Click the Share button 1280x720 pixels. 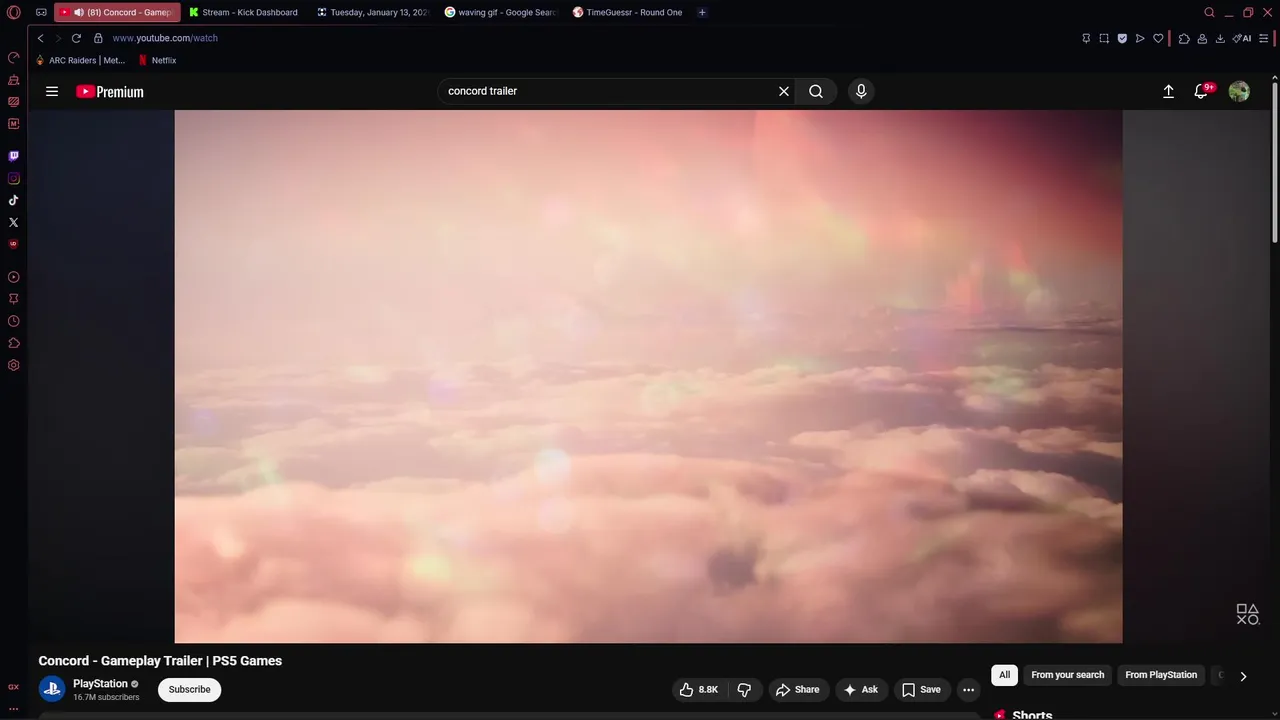pos(797,690)
